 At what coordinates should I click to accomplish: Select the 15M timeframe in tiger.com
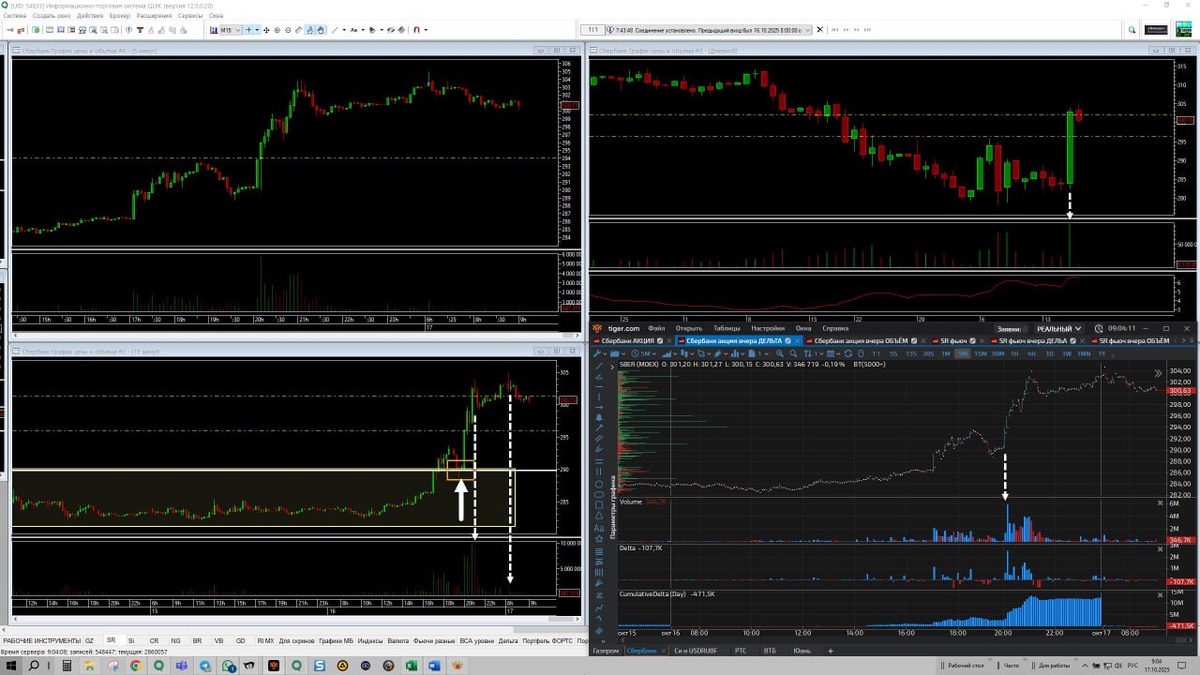point(980,354)
